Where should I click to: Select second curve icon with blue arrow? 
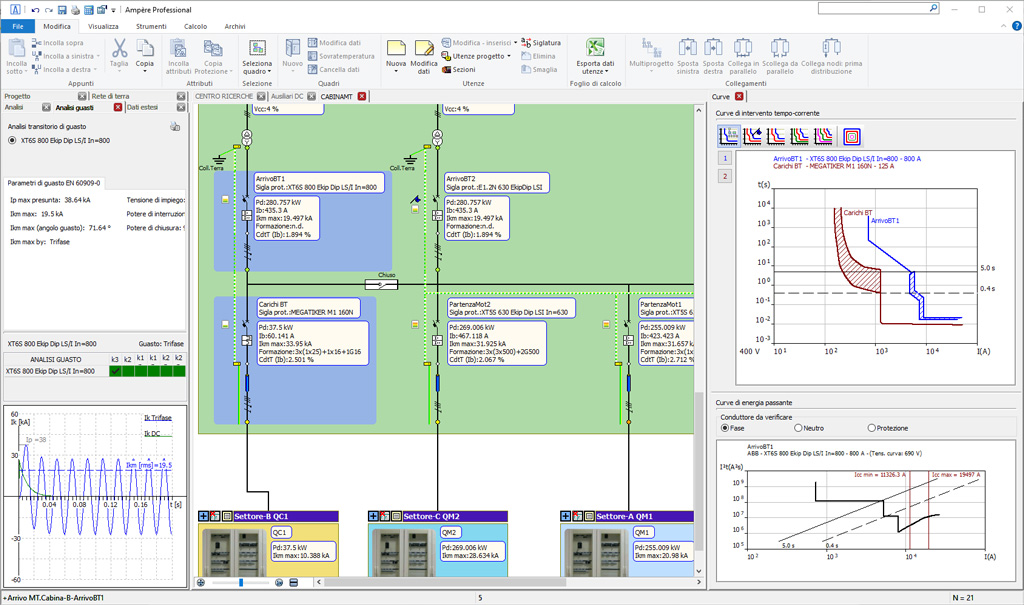(x=752, y=136)
